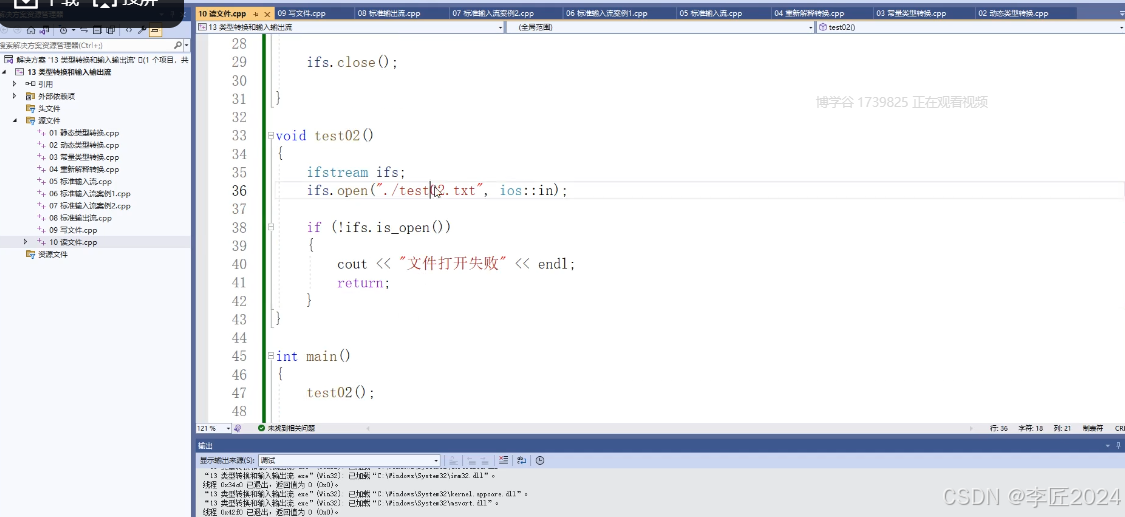Click the 文件打开失败 string literal
1125x517 pixels.
coord(453,264)
